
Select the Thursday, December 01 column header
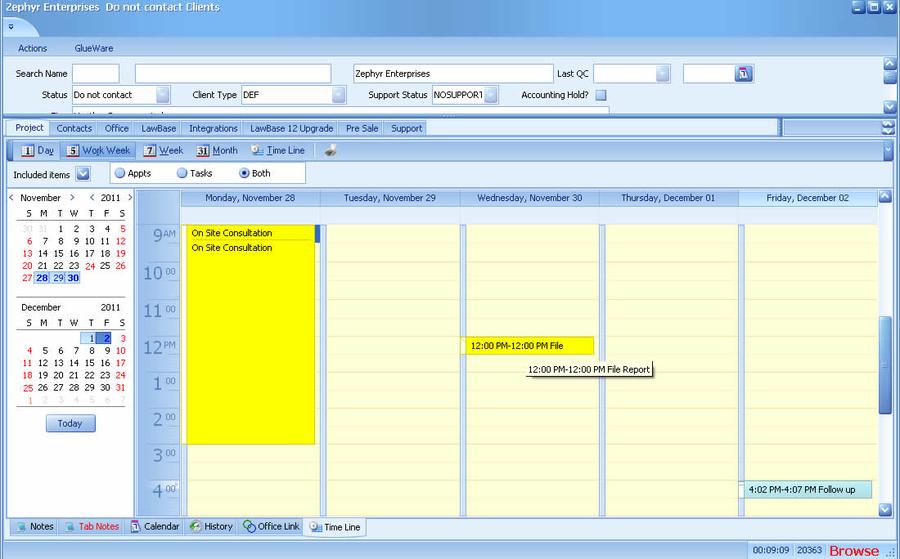668,198
